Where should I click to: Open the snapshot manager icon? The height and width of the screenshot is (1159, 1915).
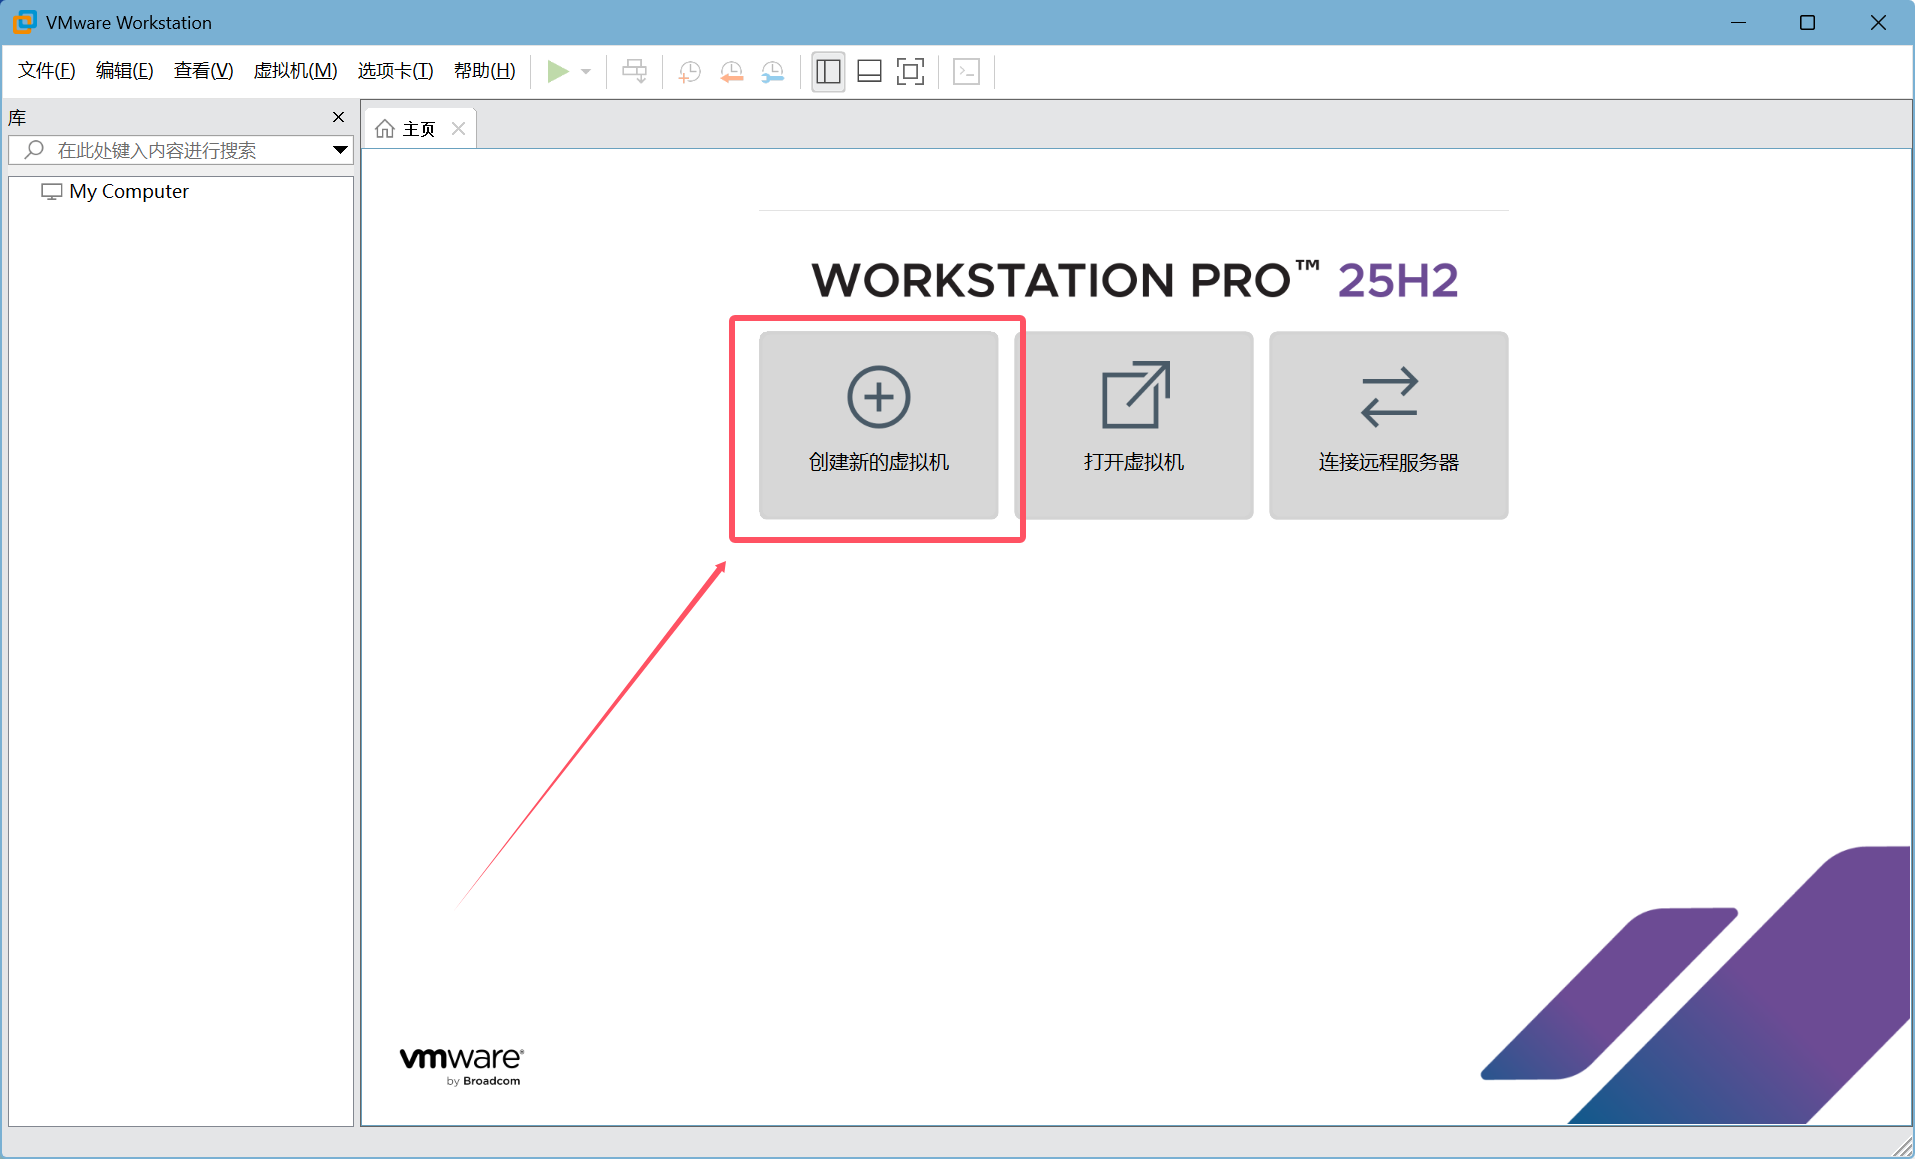click(x=774, y=71)
